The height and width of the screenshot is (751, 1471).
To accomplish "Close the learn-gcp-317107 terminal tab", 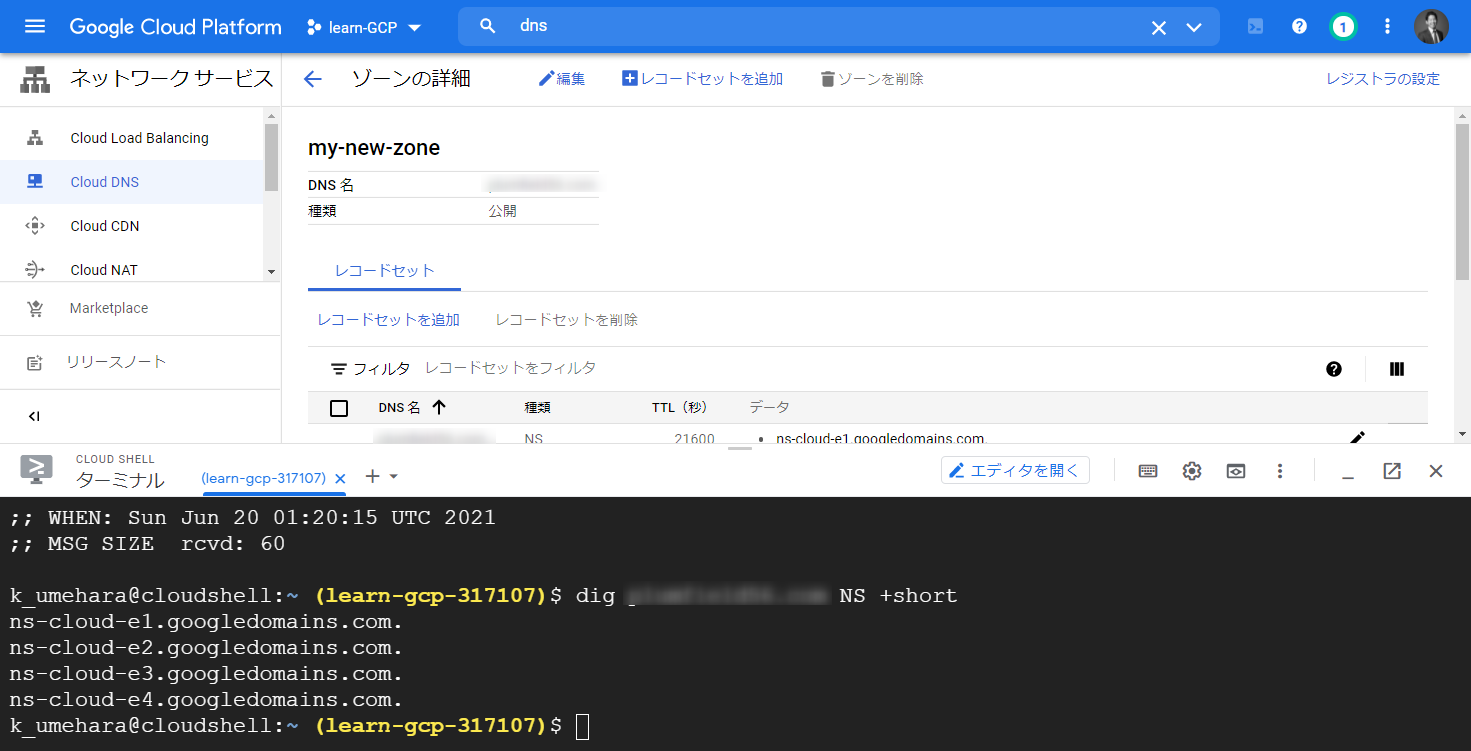I will point(340,478).
